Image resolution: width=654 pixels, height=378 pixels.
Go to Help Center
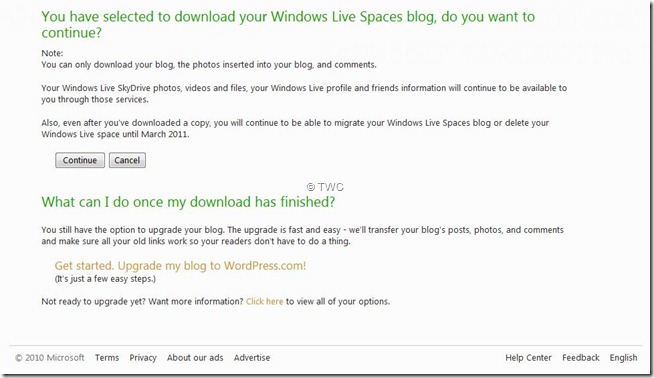[528, 358]
